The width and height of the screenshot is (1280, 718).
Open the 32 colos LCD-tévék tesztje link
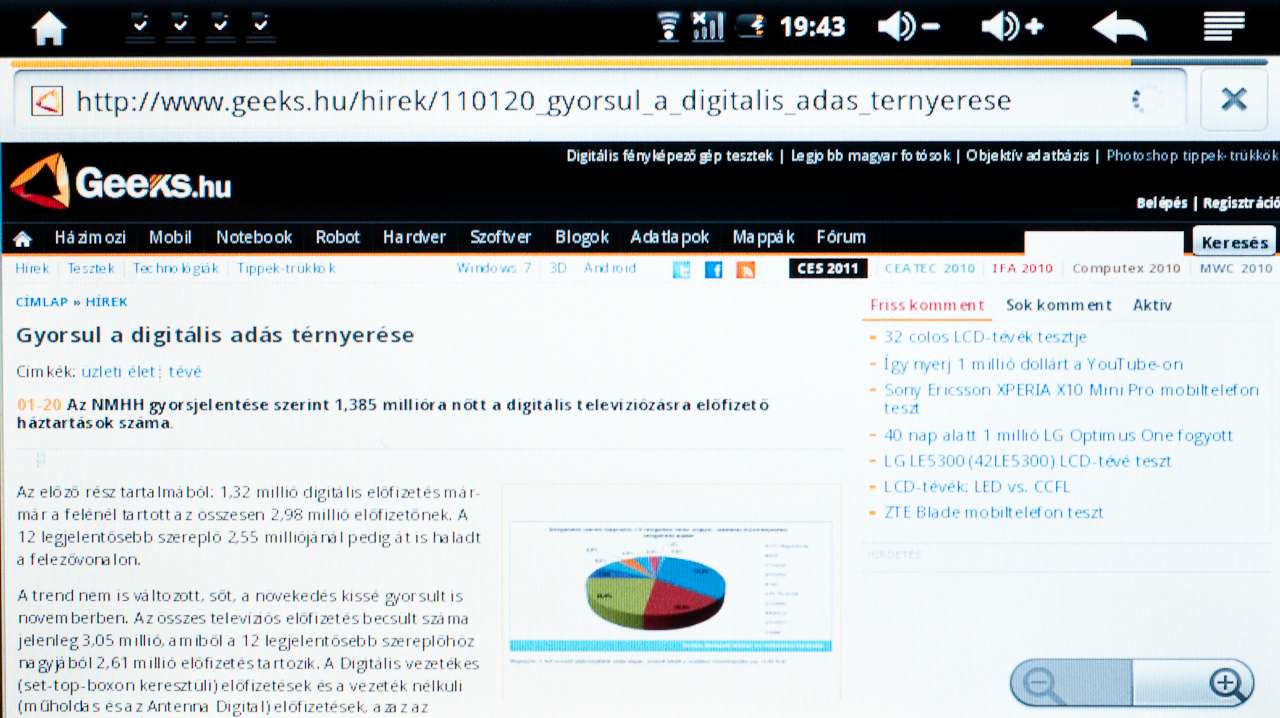985,337
